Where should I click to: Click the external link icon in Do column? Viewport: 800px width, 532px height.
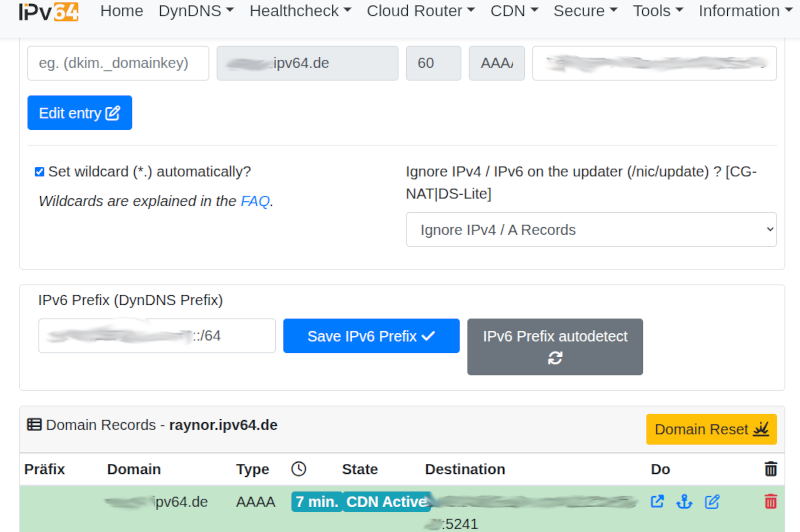pos(657,502)
